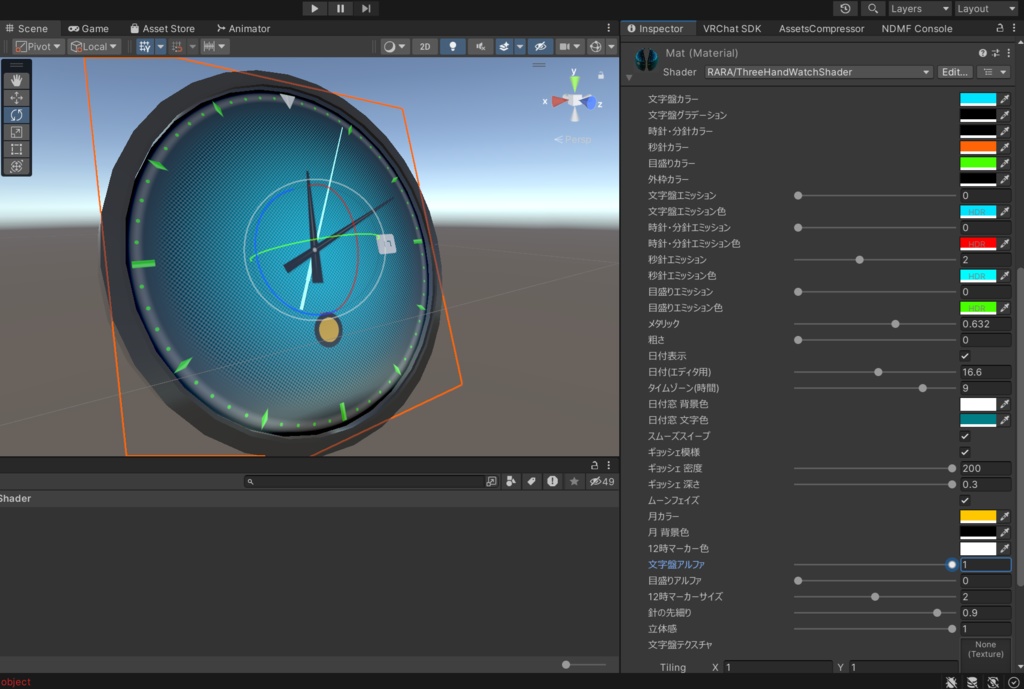Open the Layers dropdown

[x=918, y=8]
